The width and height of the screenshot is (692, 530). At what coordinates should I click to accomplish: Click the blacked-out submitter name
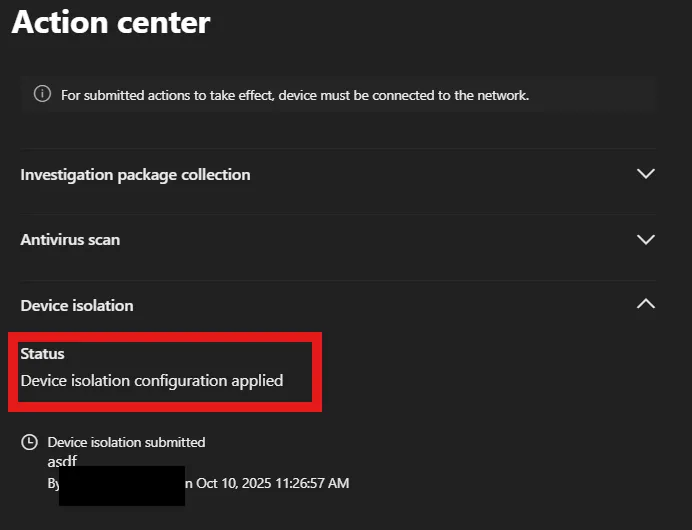[x=122, y=485]
